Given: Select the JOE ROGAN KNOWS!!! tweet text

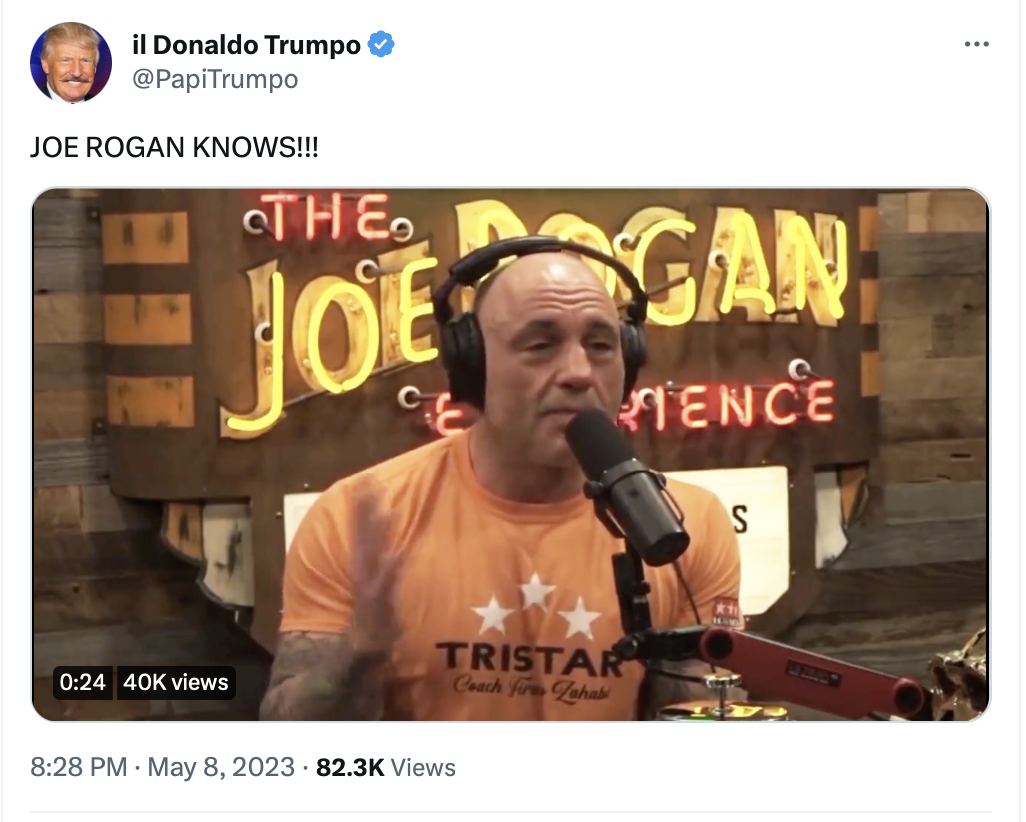Looking at the screenshot, I should coord(174,147).
